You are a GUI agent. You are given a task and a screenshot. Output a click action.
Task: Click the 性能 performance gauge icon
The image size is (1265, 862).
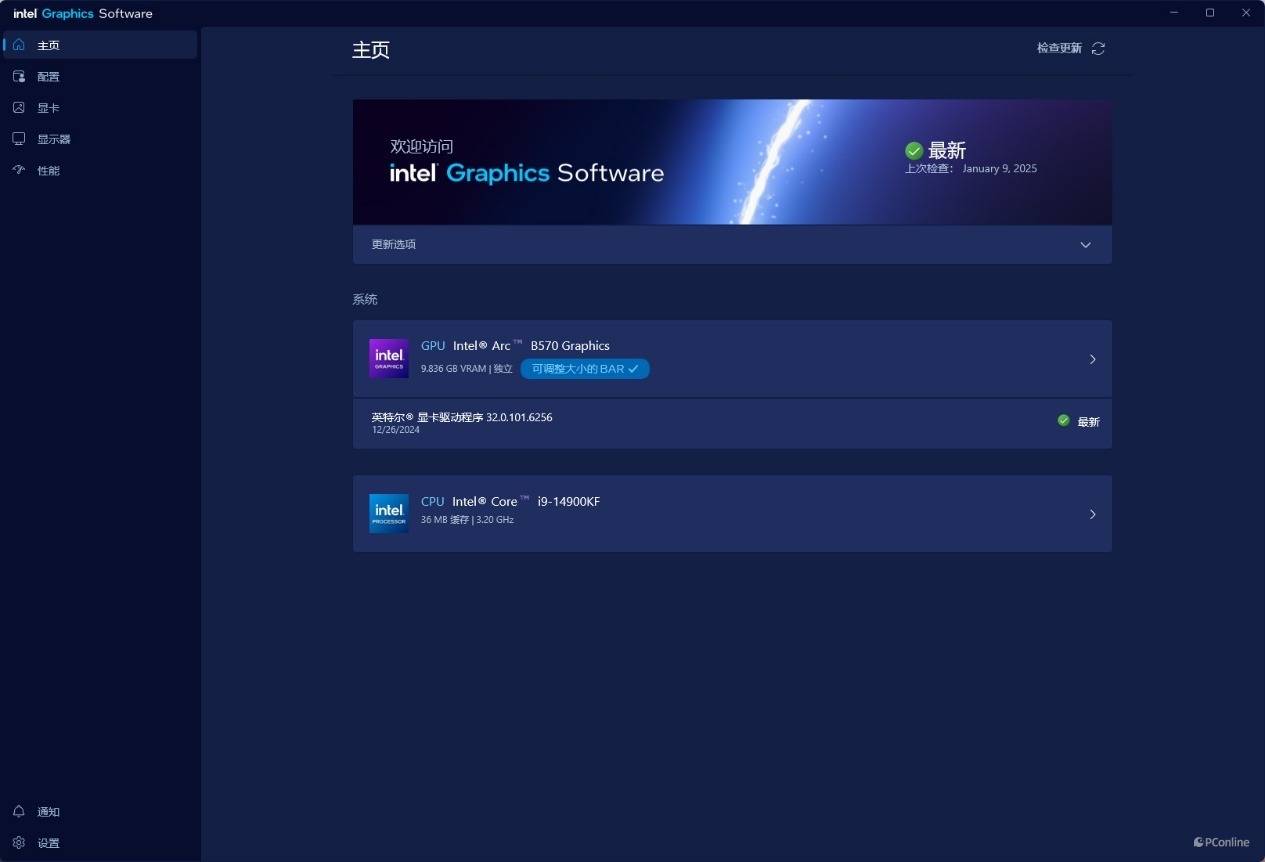pos(18,170)
